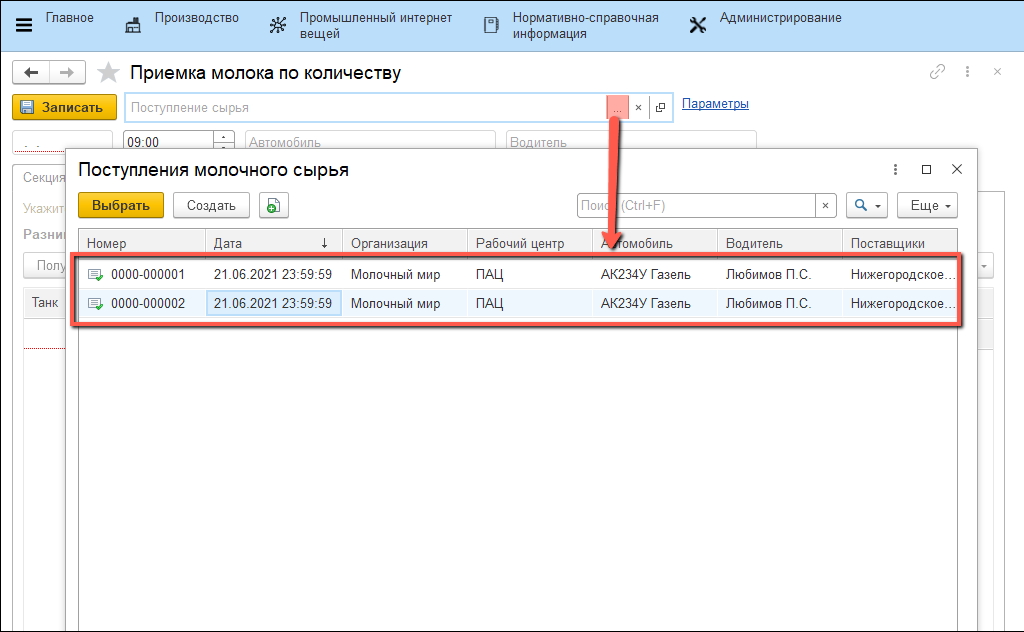Sort list by the Дата column header
The width and height of the screenshot is (1024, 632).
(272, 243)
